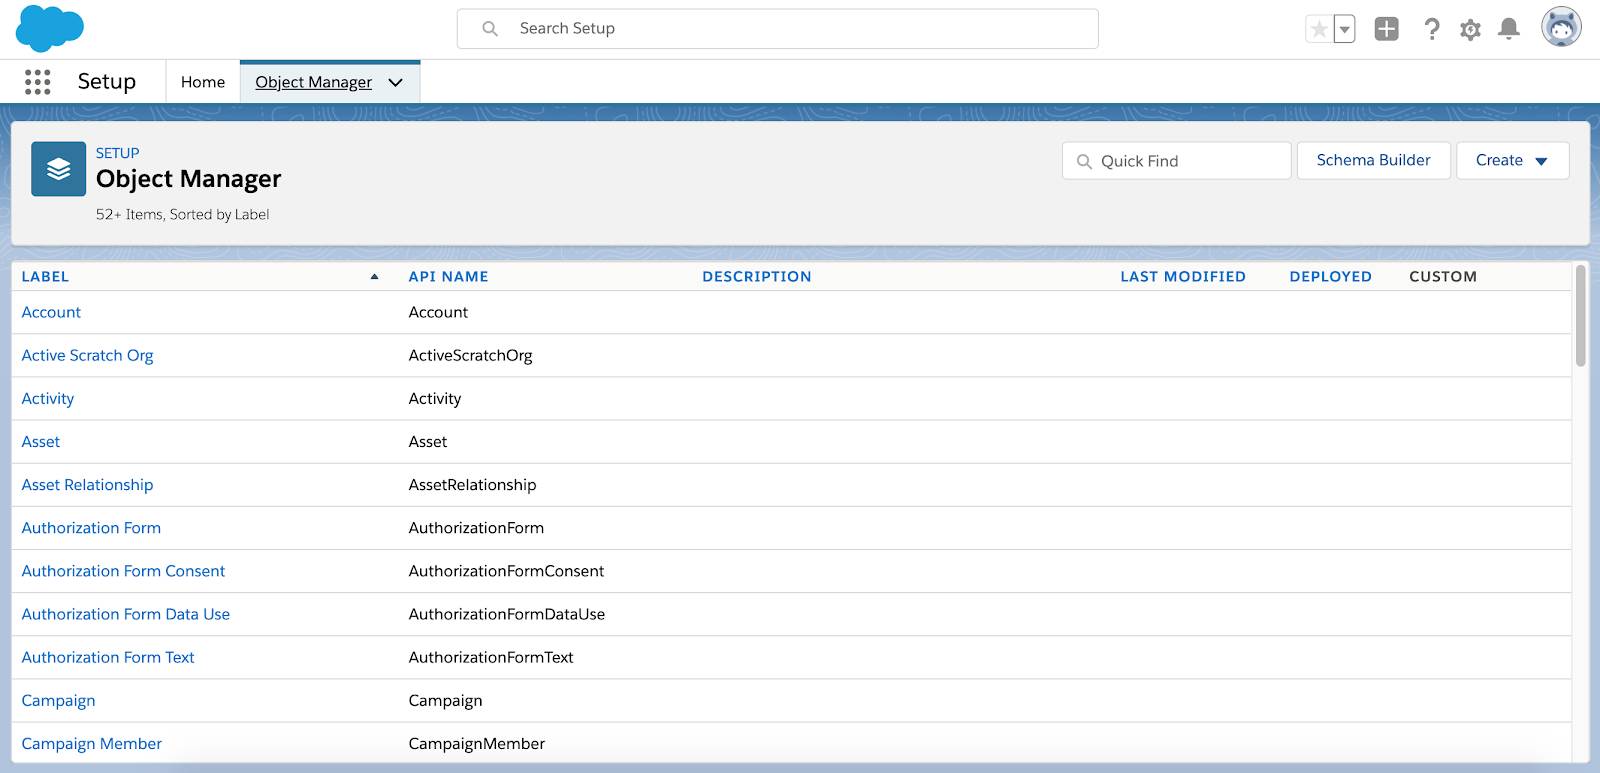Screen dimensions: 1600x773
Task: Open the Authorization Form object
Action: click(91, 527)
